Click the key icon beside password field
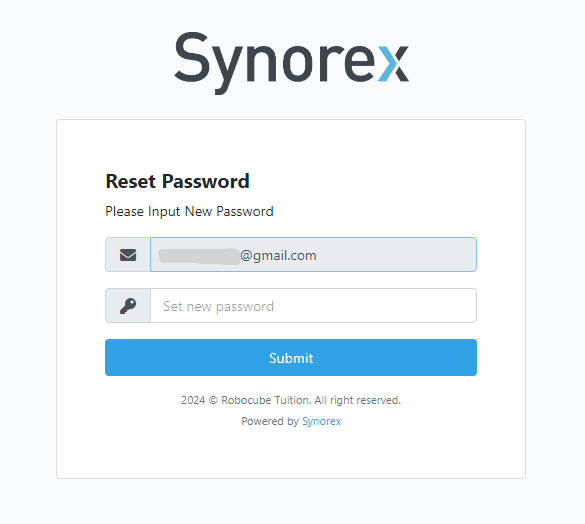This screenshot has height=524, width=585. [128, 306]
